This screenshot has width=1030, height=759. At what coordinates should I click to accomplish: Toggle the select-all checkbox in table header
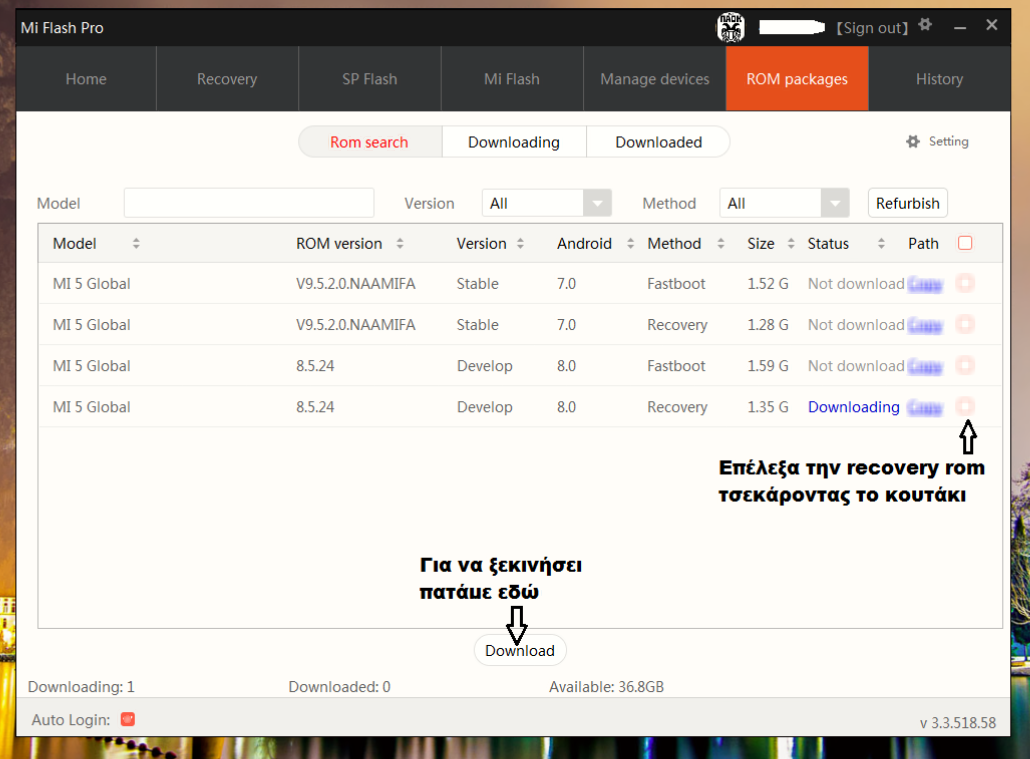point(965,243)
